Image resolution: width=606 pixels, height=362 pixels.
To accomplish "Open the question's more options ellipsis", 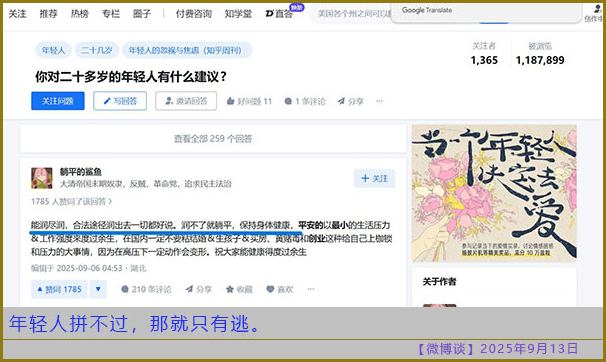I will click(380, 101).
